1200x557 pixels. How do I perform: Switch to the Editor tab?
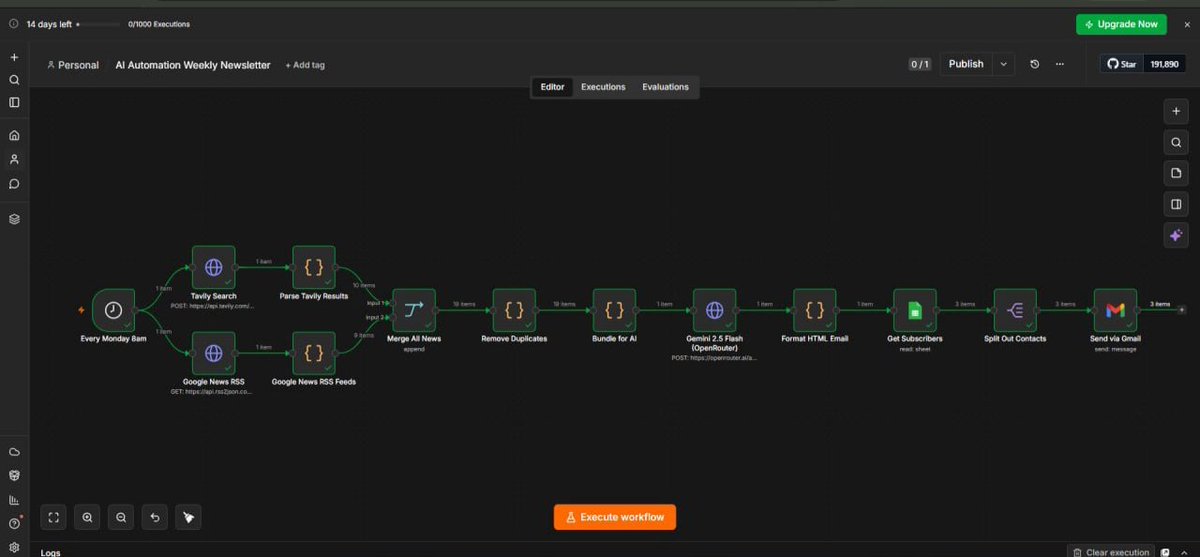click(552, 87)
